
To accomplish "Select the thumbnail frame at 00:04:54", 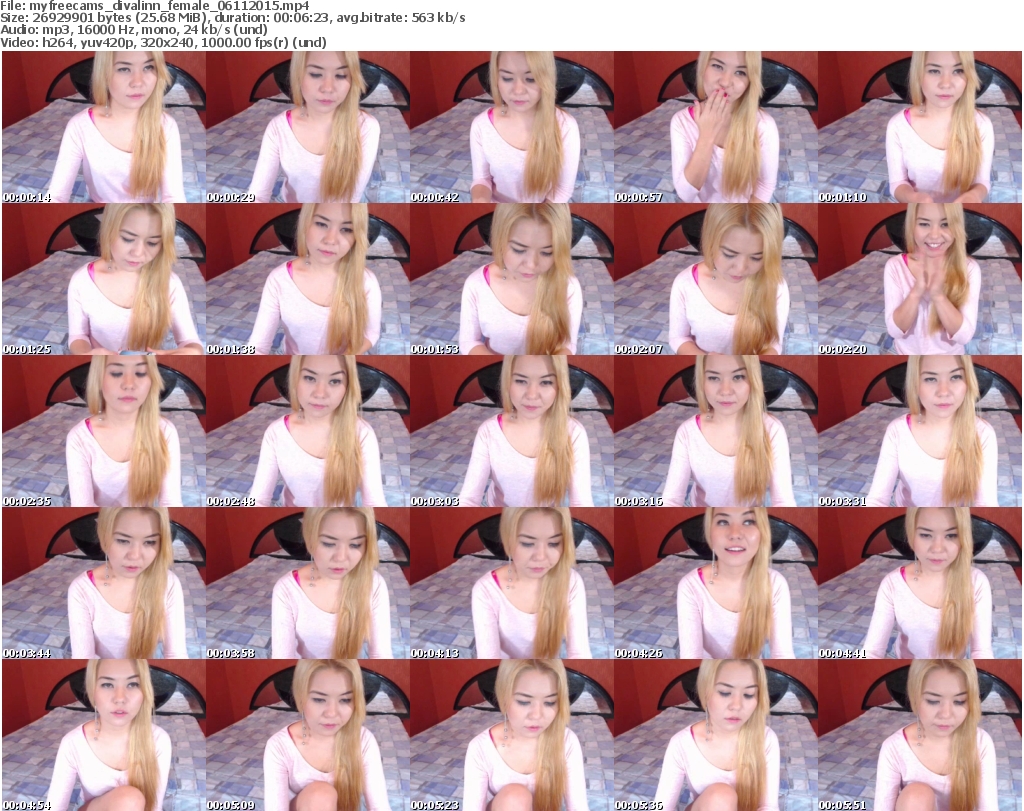I will (104, 735).
